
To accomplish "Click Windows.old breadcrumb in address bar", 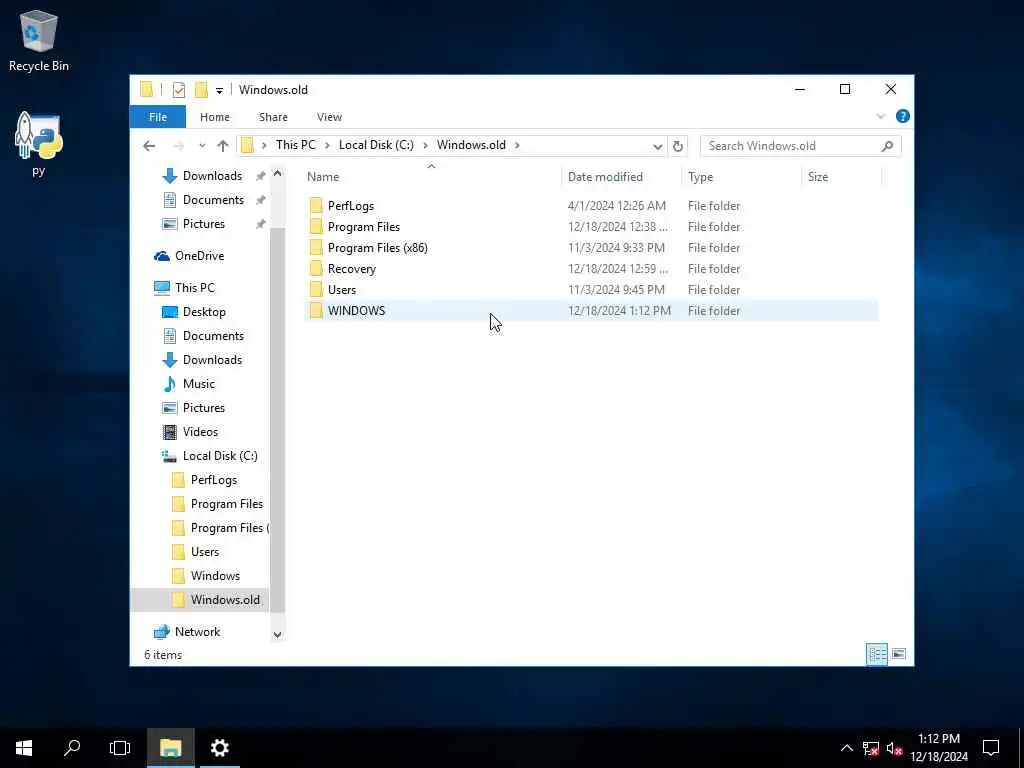I will click(471, 145).
